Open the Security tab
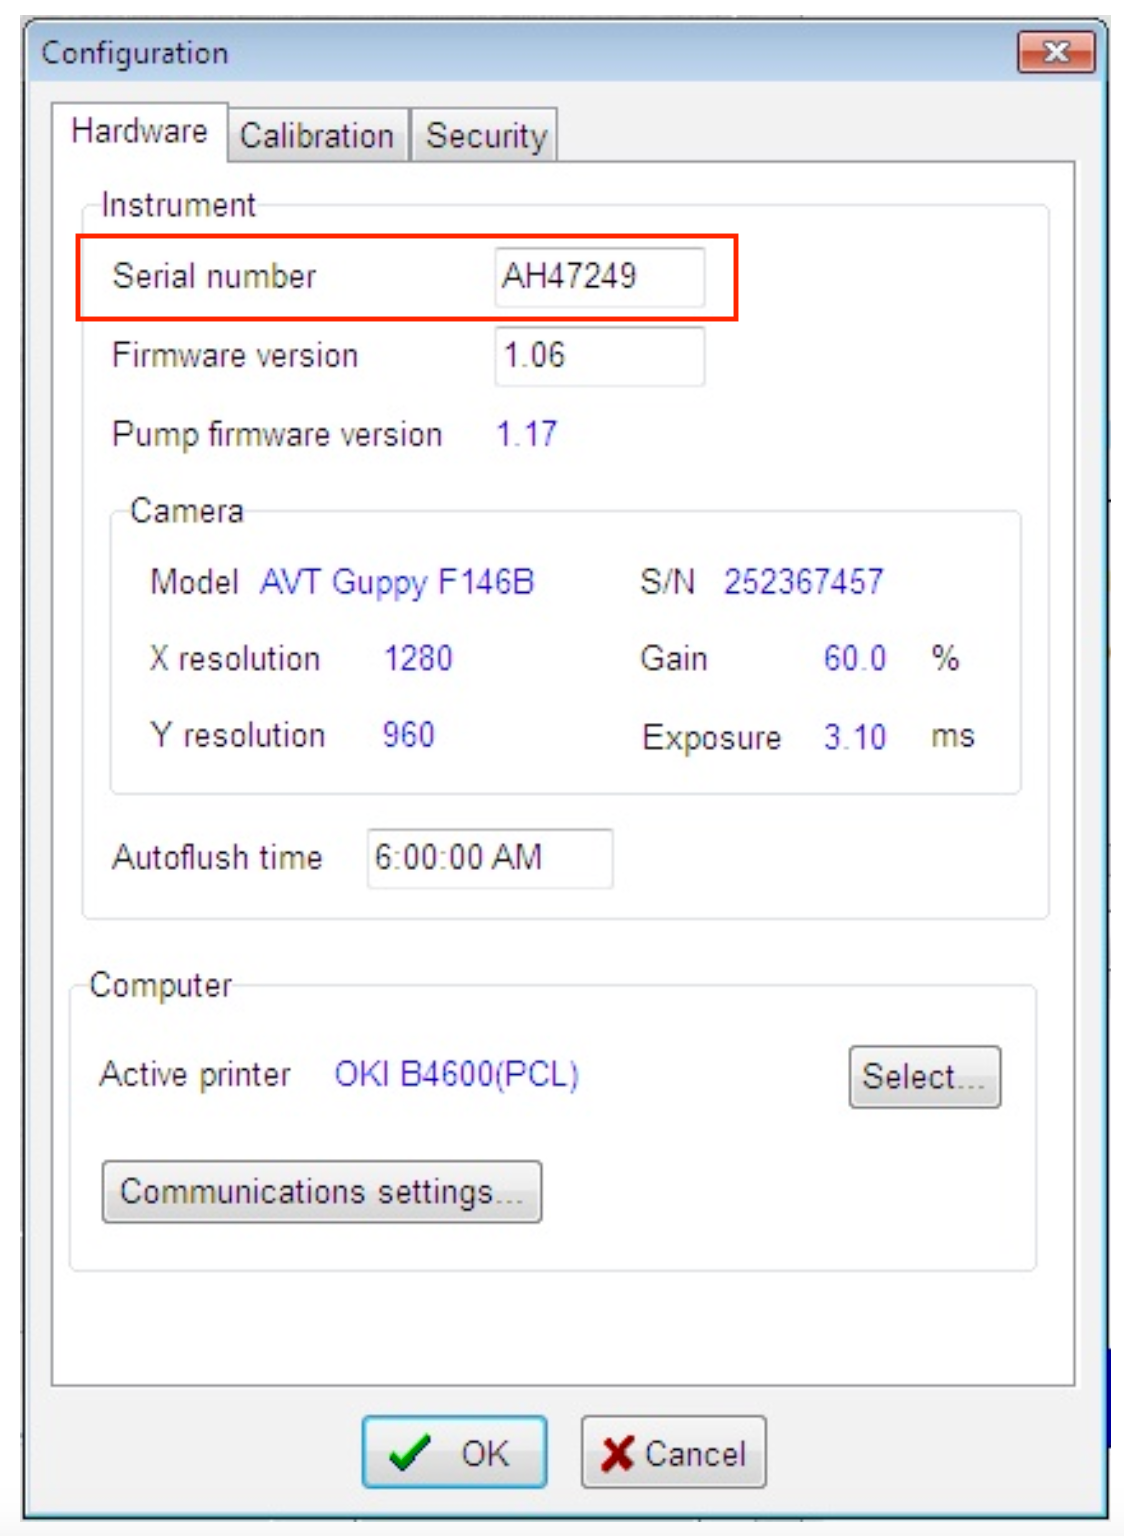The image size is (1124, 1536). point(485,136)
